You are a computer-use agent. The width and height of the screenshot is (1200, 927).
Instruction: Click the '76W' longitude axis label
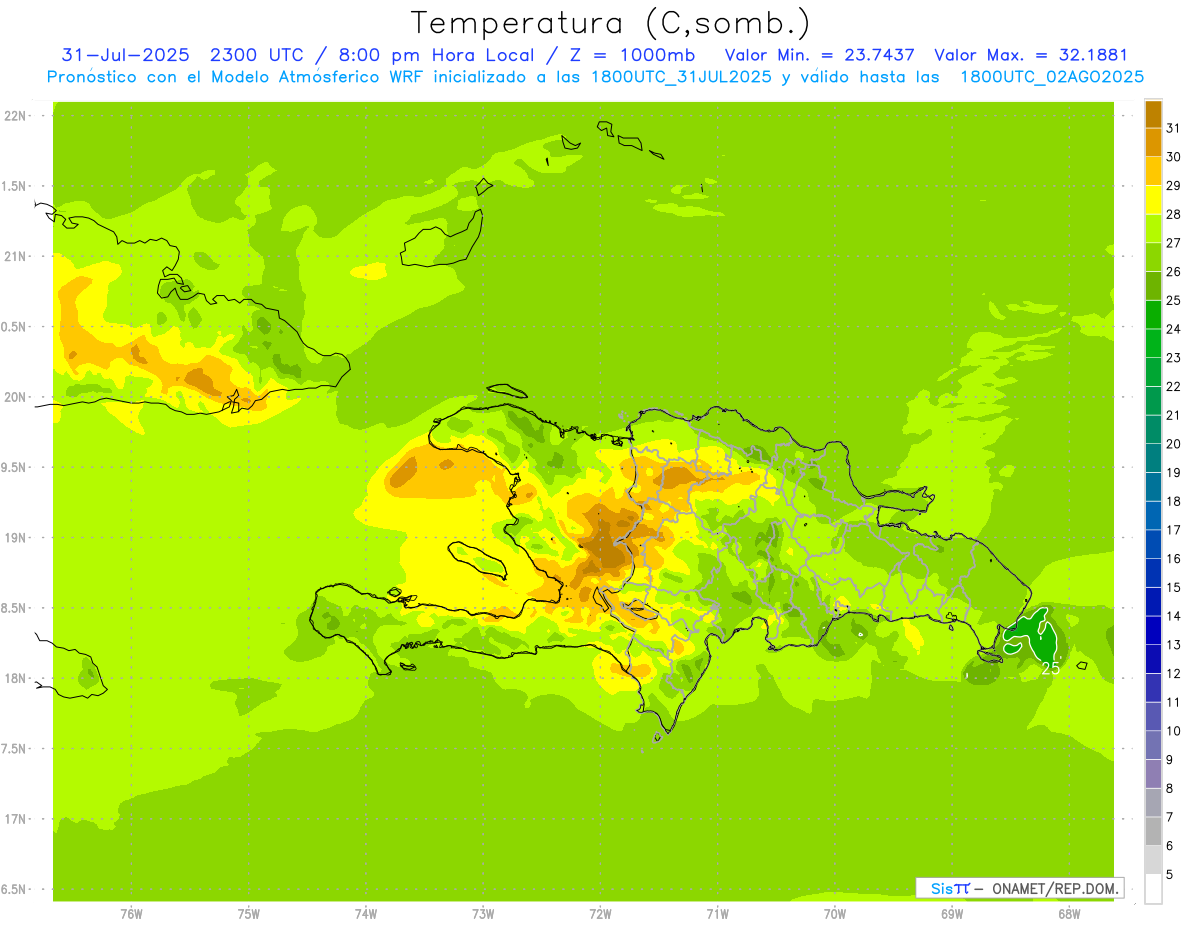tap(131, 914)
